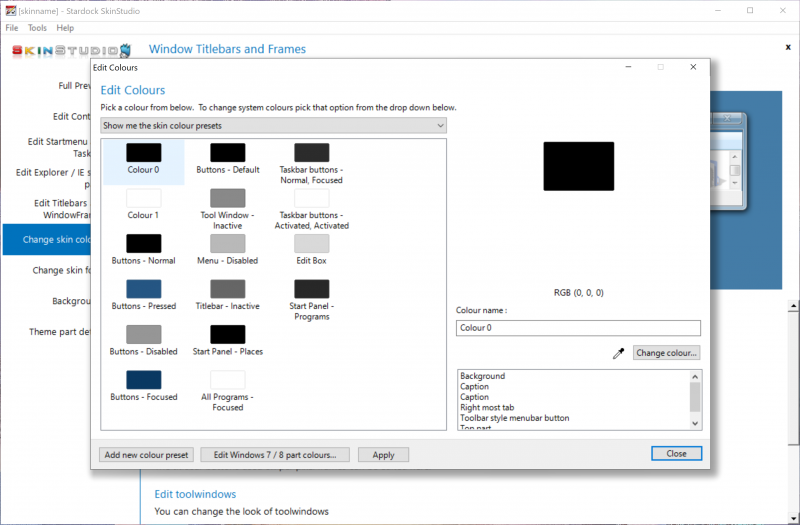Open the Tools menu
Screen dimensions: 800x525
coord(37,28)
